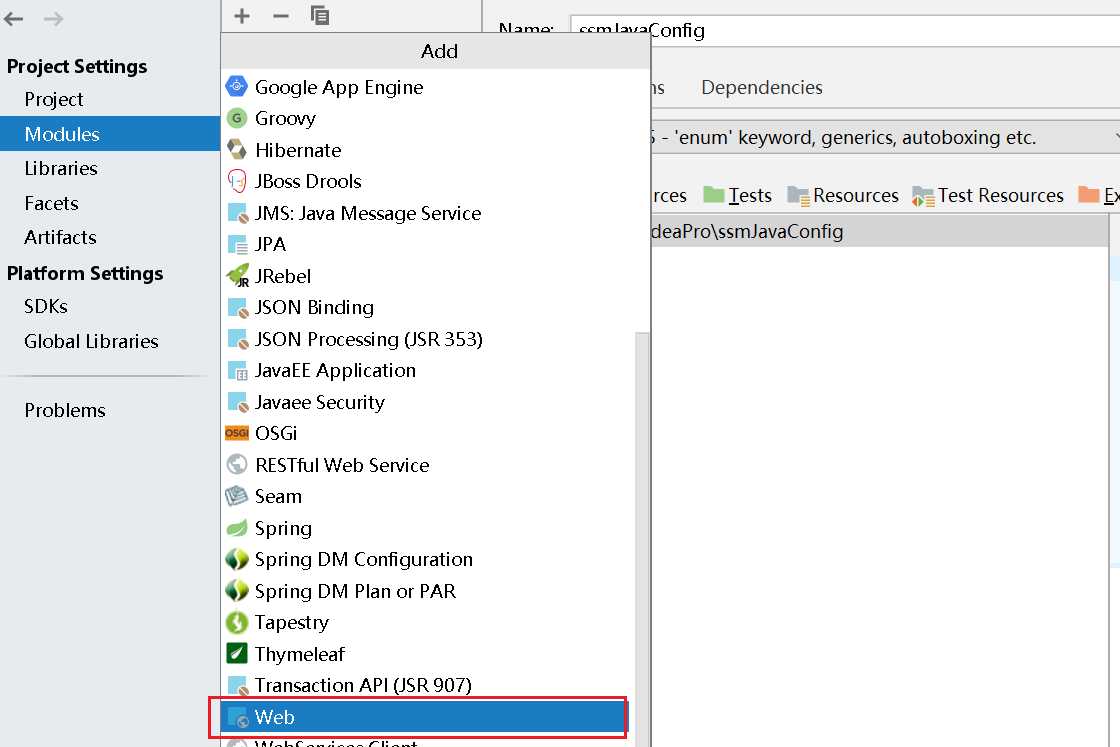Screen dimensions: 1120x747
Task: Click the JBoss Drools icon
Action: click(x=236, y=181)
